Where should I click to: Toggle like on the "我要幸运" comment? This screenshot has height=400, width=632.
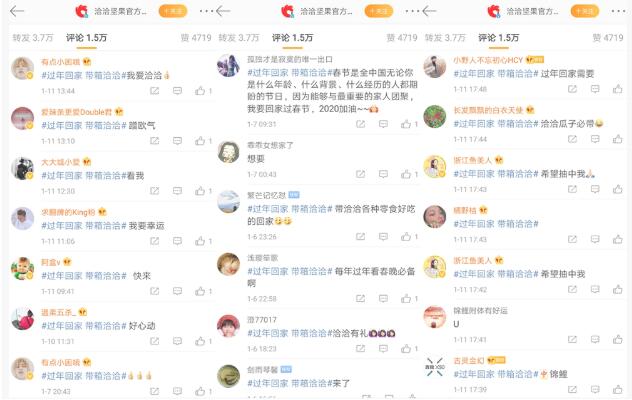click(x=200, y=241)
